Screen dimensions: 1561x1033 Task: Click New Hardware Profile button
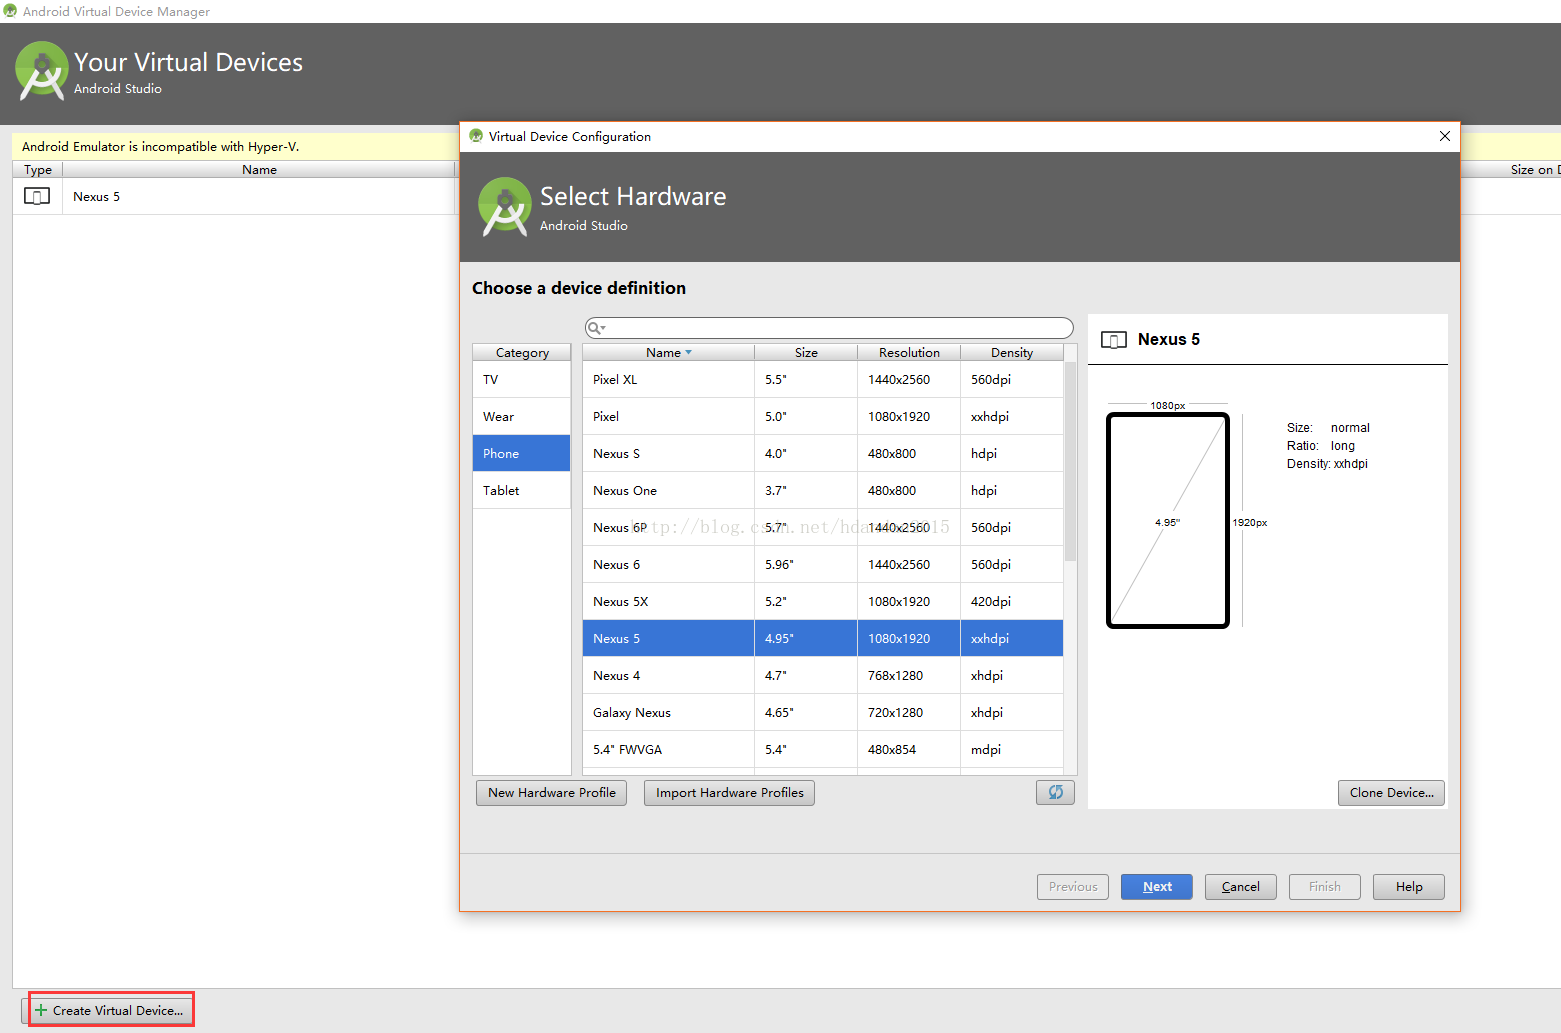coord(551,792)
